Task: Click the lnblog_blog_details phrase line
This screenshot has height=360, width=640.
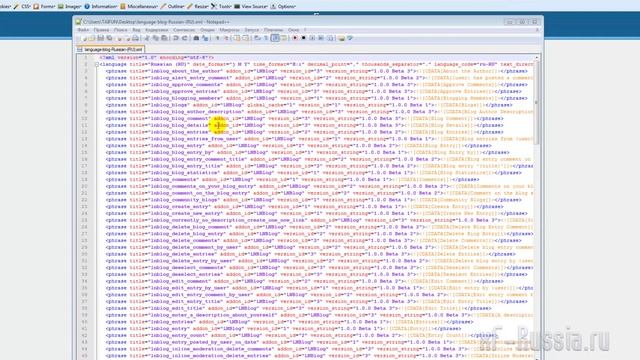Action: point(304,125)
